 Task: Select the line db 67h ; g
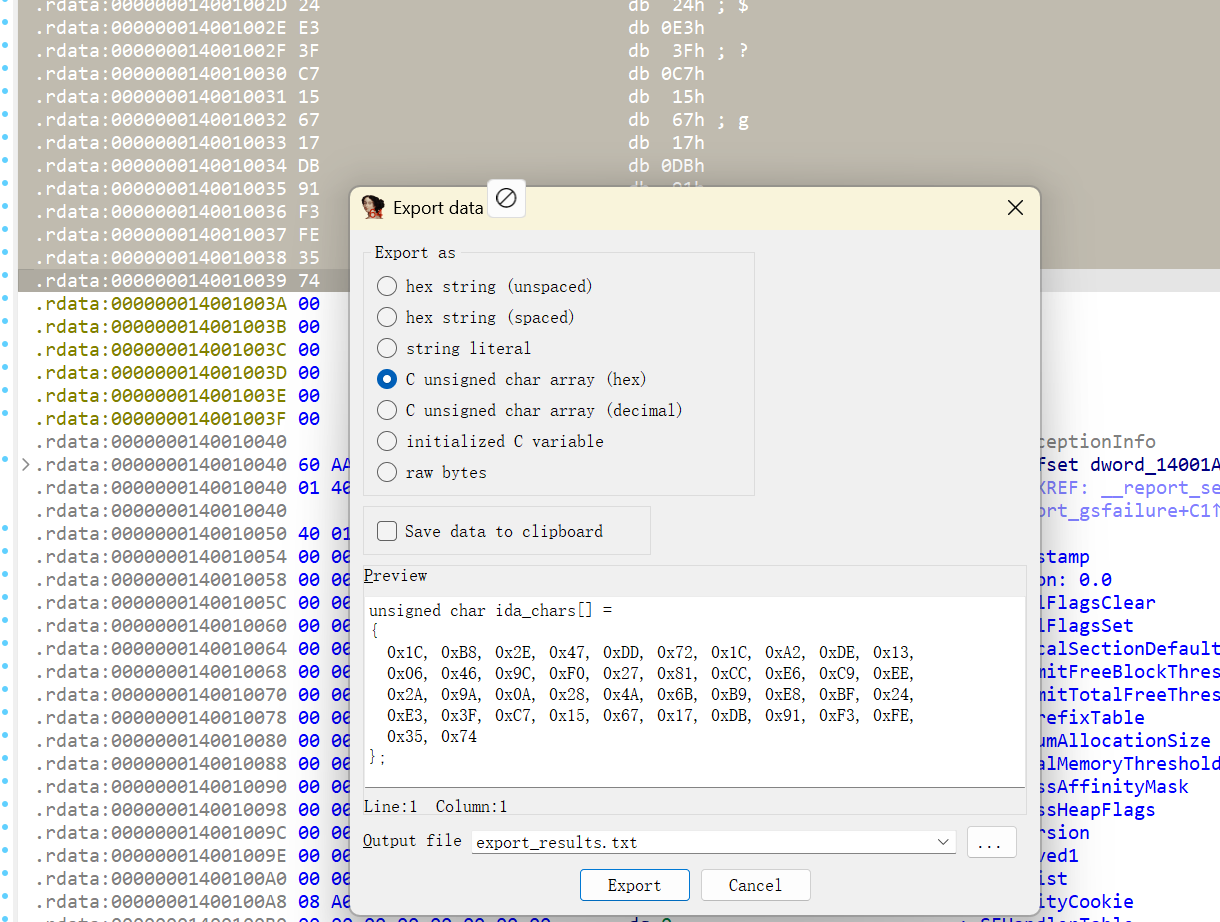pyautogui.click(x=689, y=120)
